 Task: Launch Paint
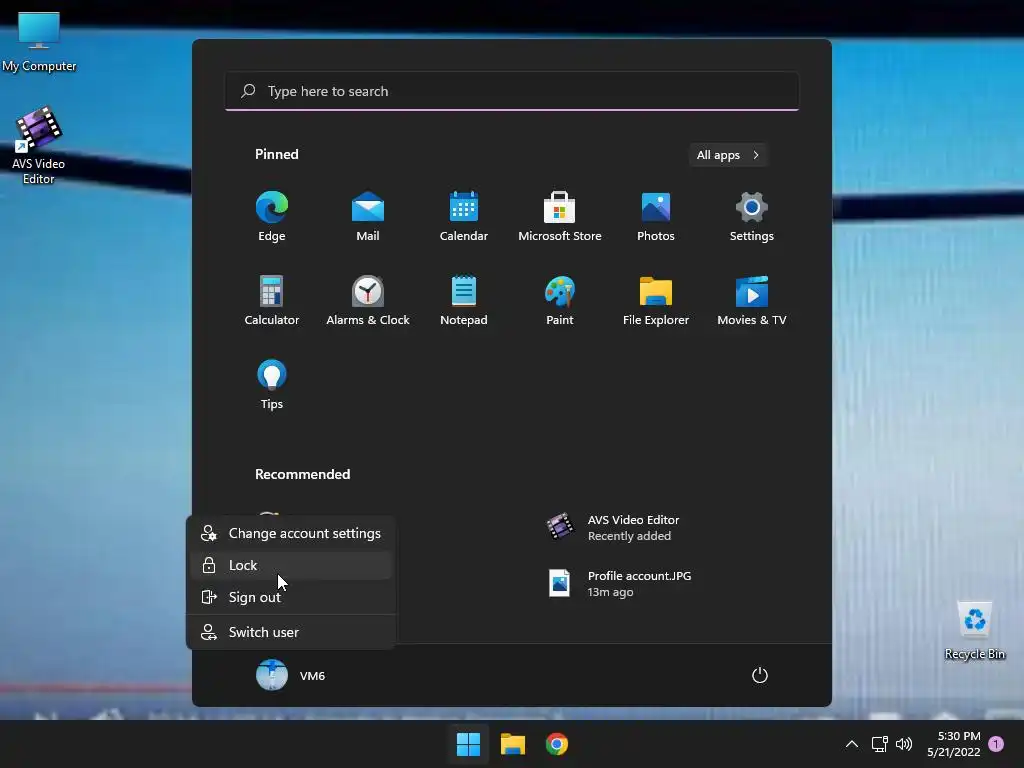coord(560,300)
